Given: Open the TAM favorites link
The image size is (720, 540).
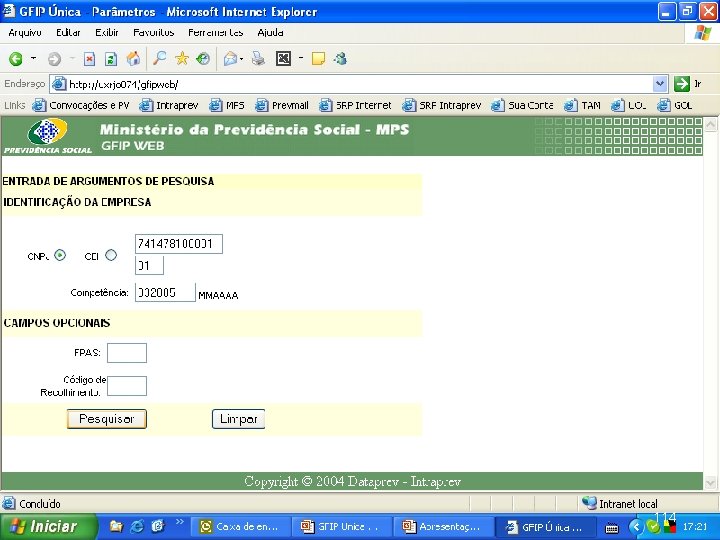Looking at the screenshot, I should (582, 105).
